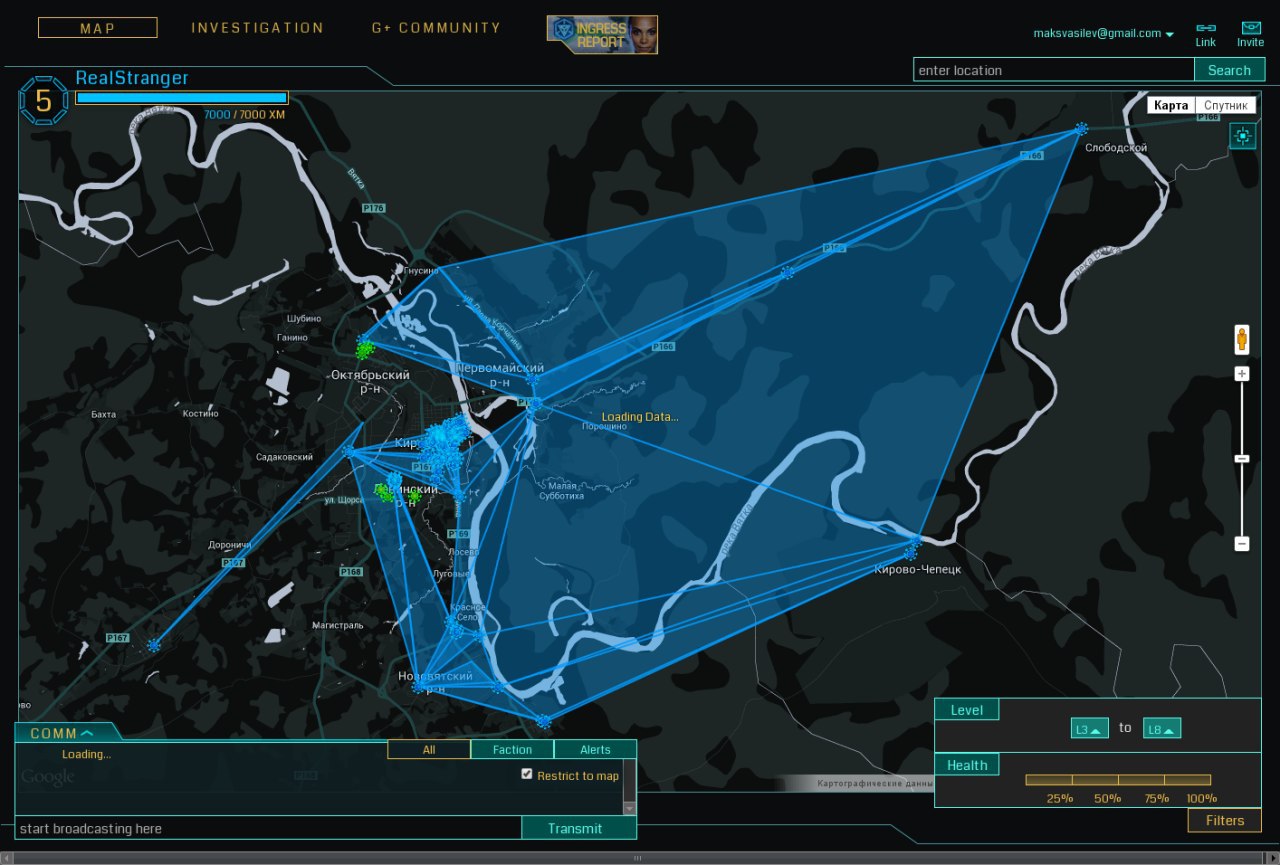Zoom out with the minus button
Screen dimensions: 1280x865
point(1242,544)
